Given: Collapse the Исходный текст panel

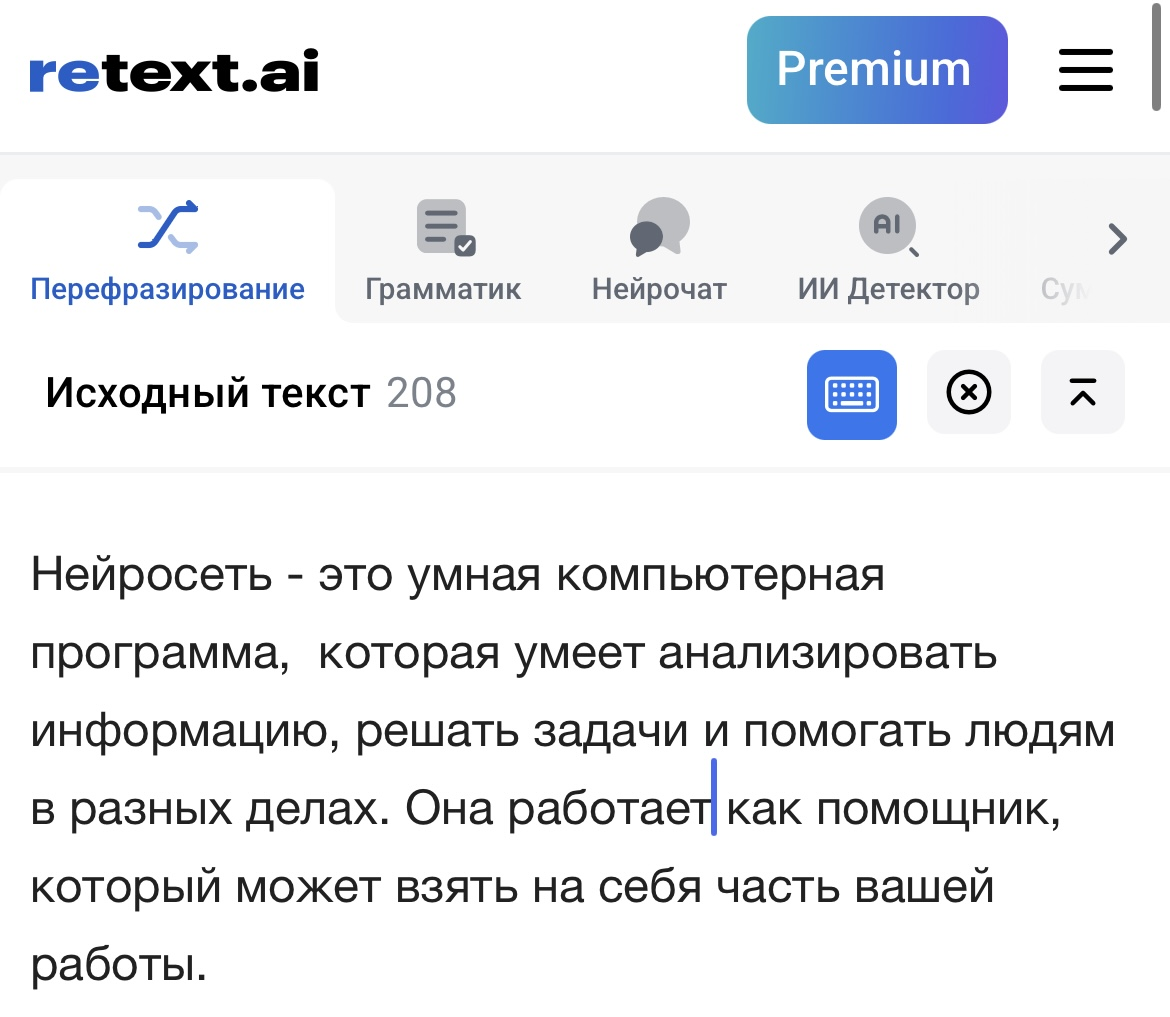Looking at the screenshot, I should coord(1082,393).
